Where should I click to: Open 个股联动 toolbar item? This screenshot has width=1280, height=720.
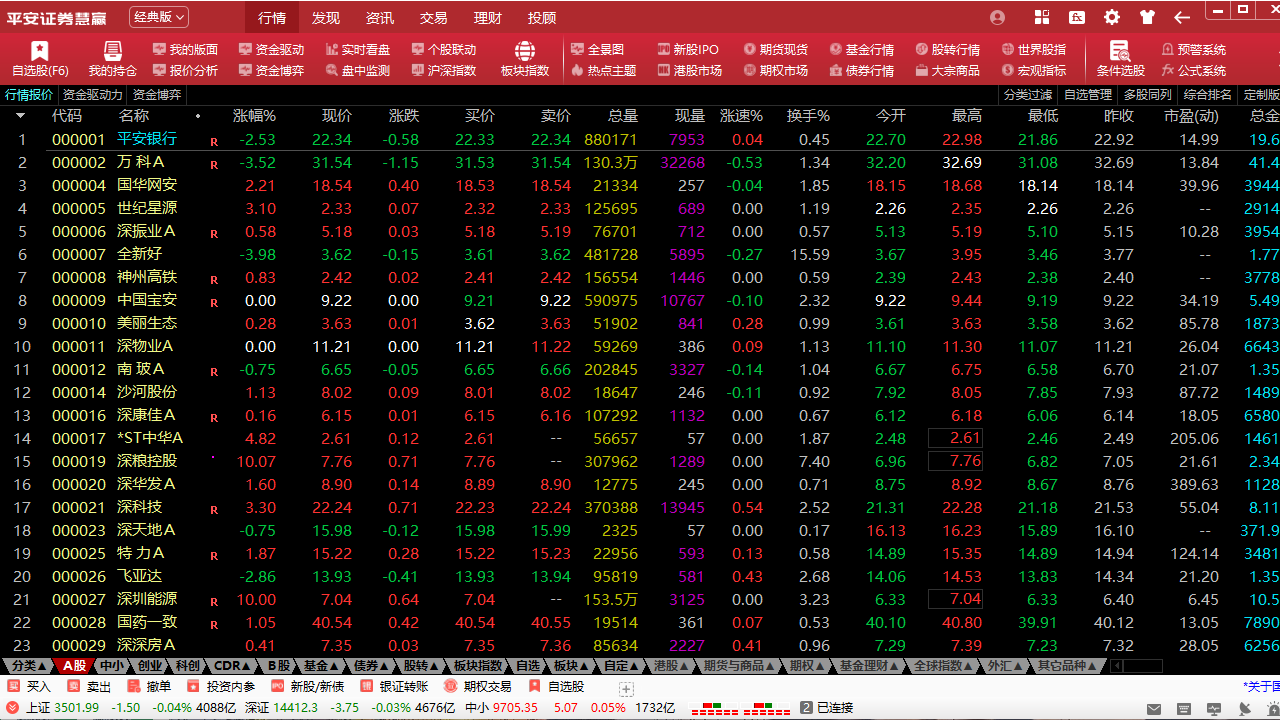point(443,49)
